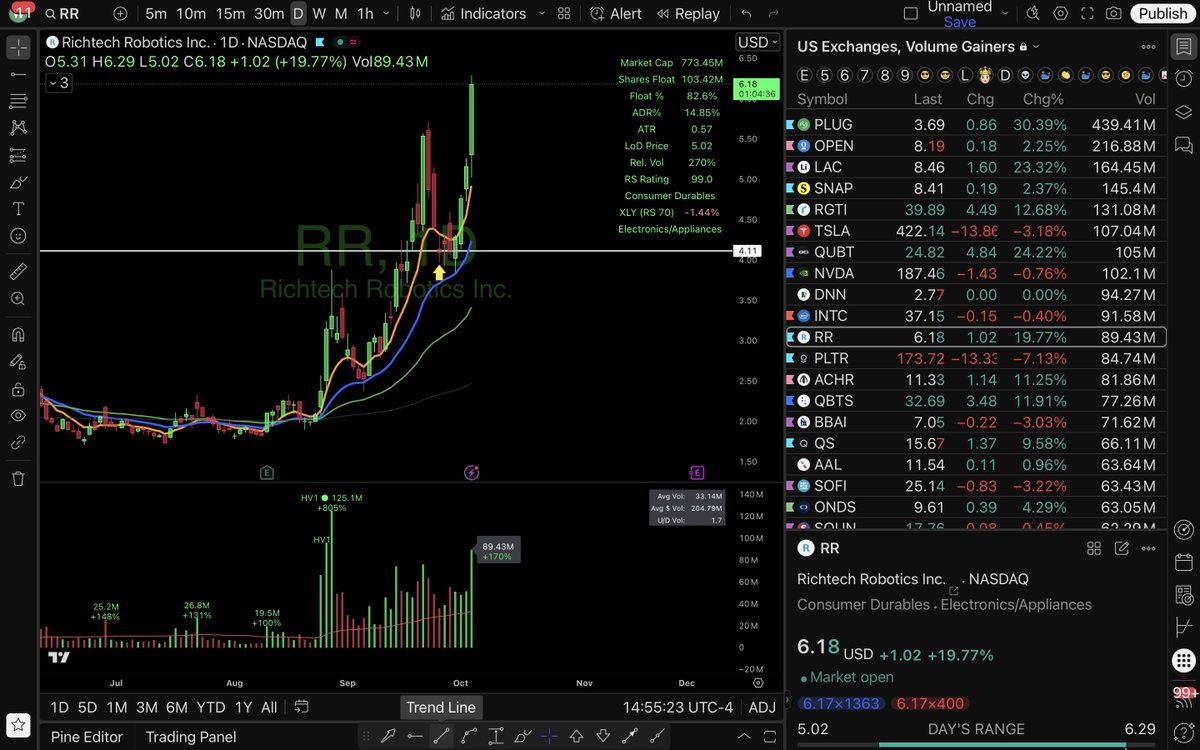Open the forecasting and position tools
The width and height of the screenshot is (1200, 750).
tap(18, 155)
